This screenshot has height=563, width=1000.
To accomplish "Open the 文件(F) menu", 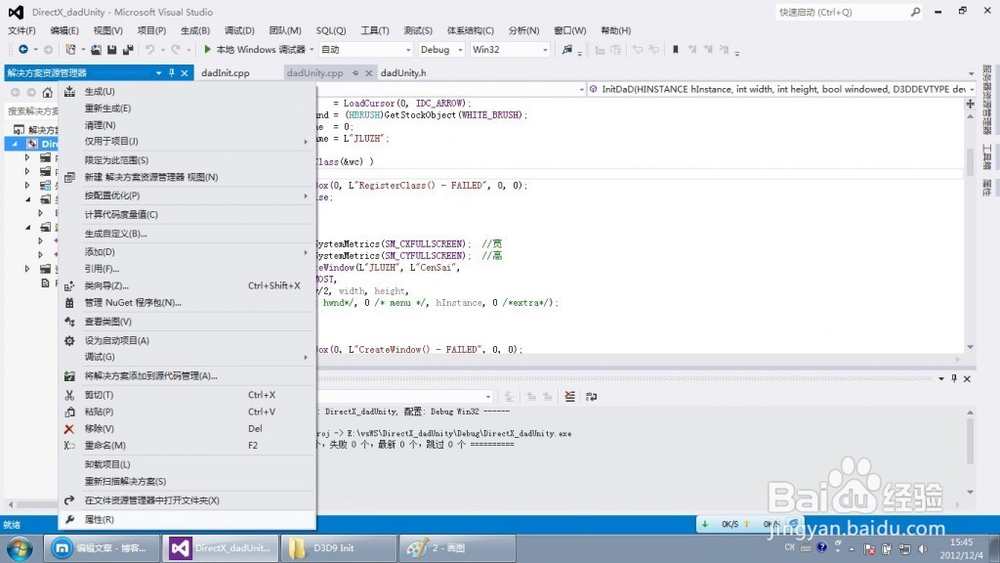I will (x=22, y=31).
